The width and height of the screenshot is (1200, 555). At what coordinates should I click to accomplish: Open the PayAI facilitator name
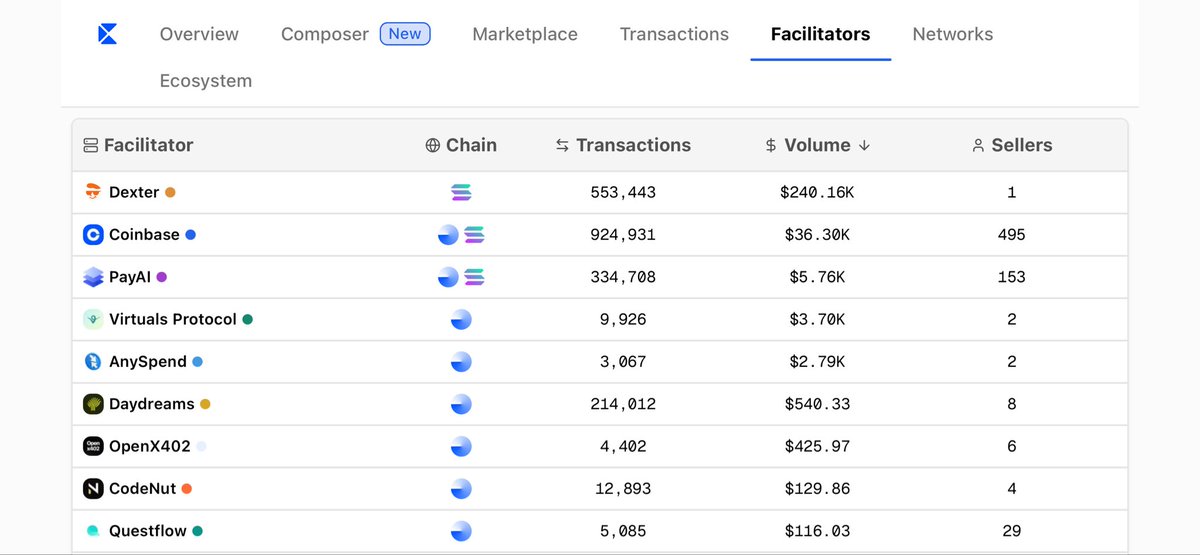130,277
